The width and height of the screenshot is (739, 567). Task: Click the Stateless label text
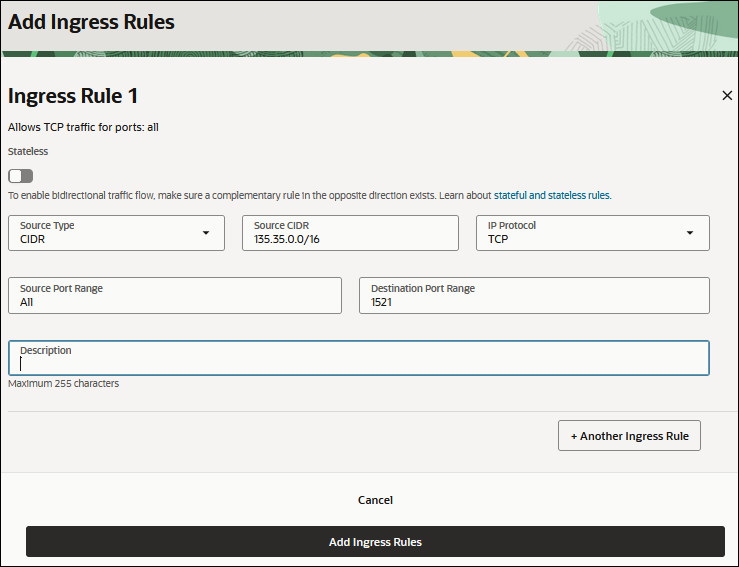(28, 152)
